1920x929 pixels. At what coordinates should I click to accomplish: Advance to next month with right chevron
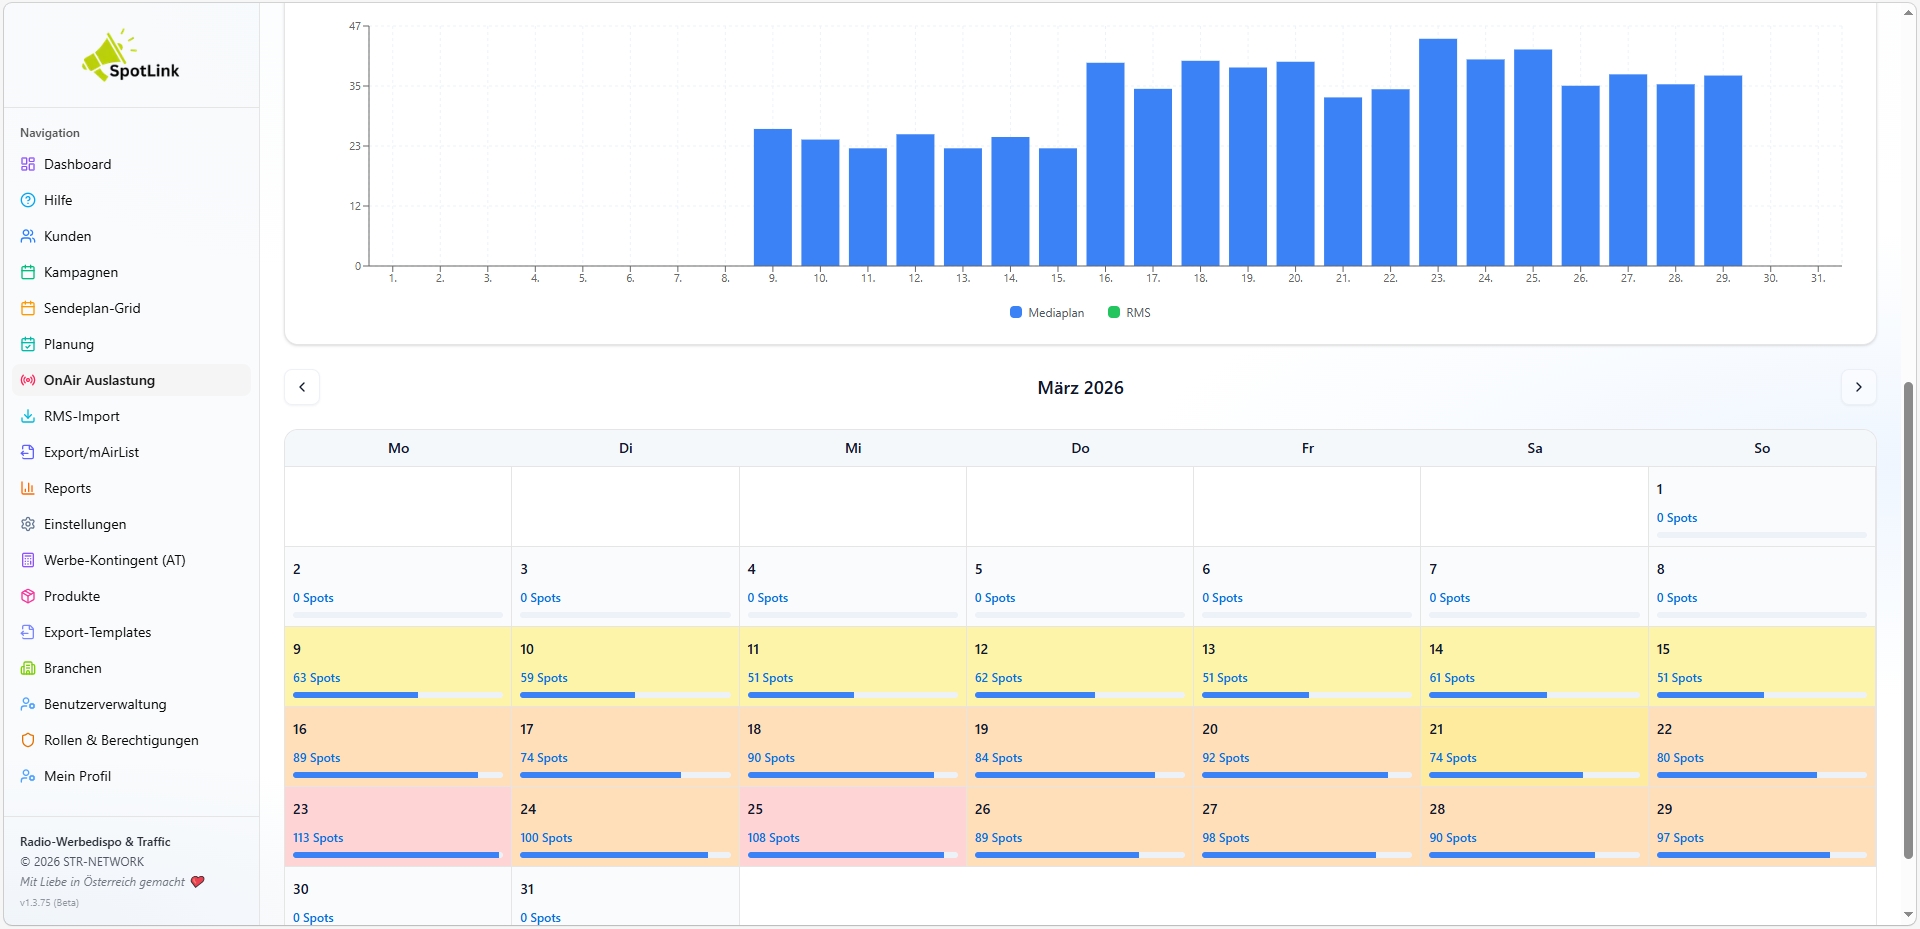(x=1858, y=387)
